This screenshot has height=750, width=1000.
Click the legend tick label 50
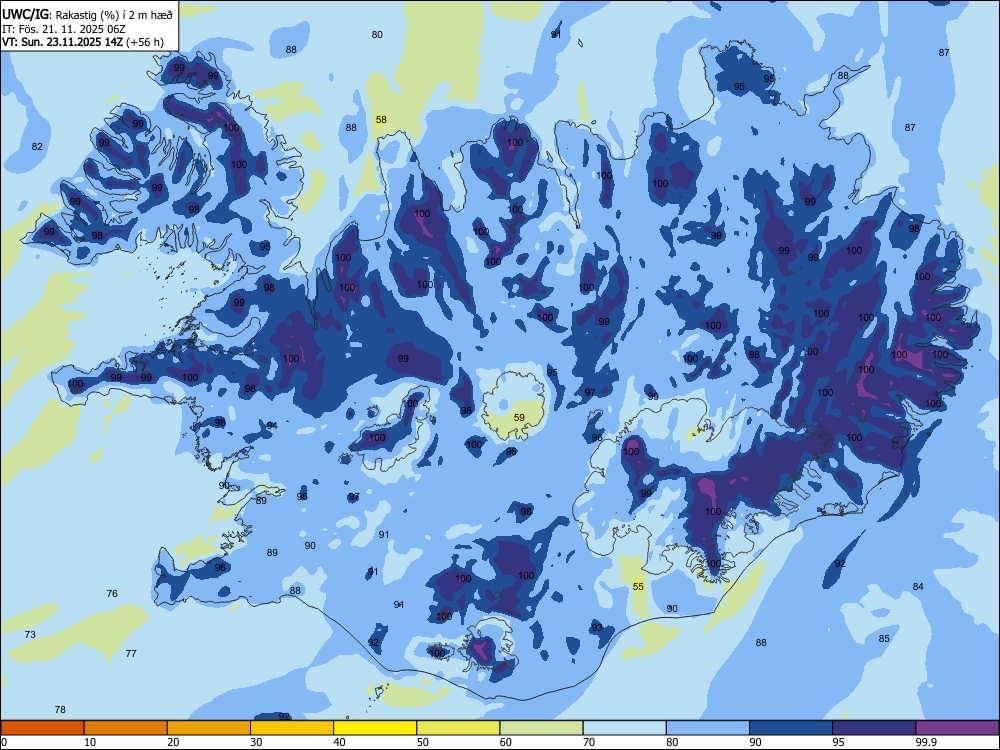[423, 742]
